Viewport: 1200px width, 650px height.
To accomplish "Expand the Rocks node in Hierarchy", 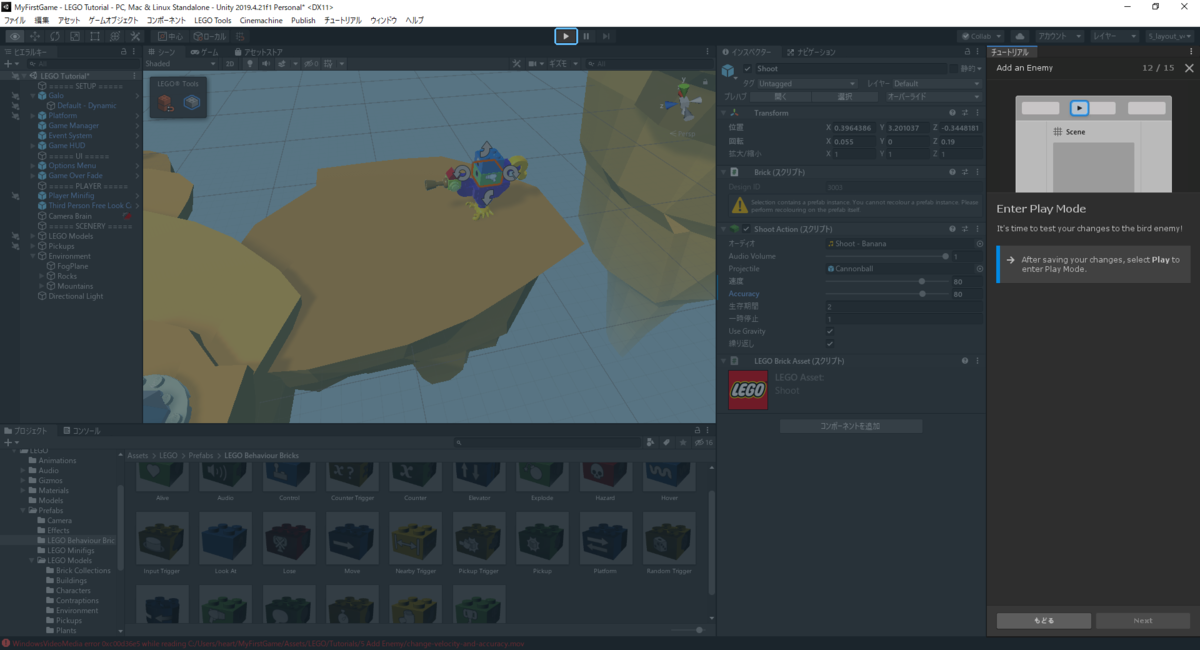I will click(43, 276).
